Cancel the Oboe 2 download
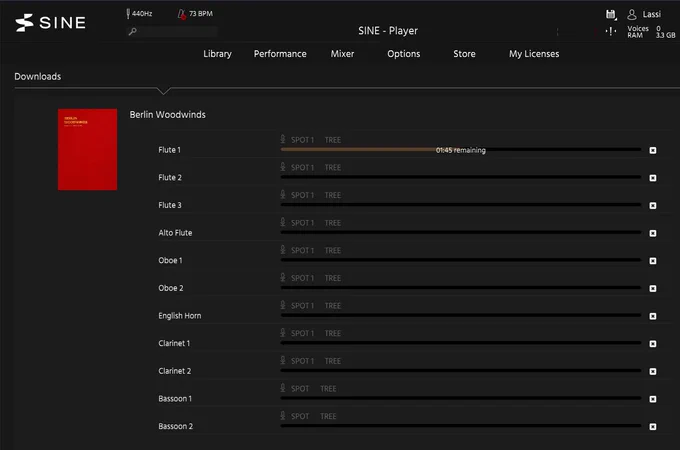680x450 pixels. coord(653,289)
